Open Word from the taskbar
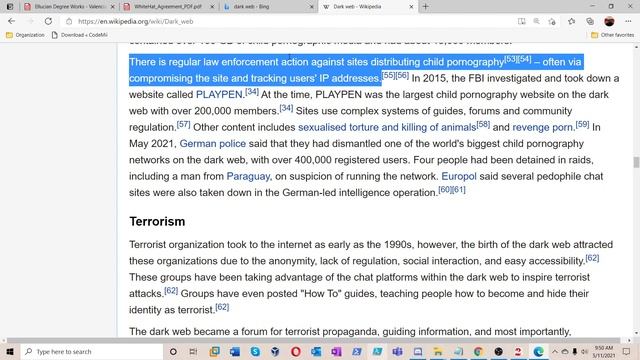This screenshot has height=360, width=640. (x=235, y=351)
